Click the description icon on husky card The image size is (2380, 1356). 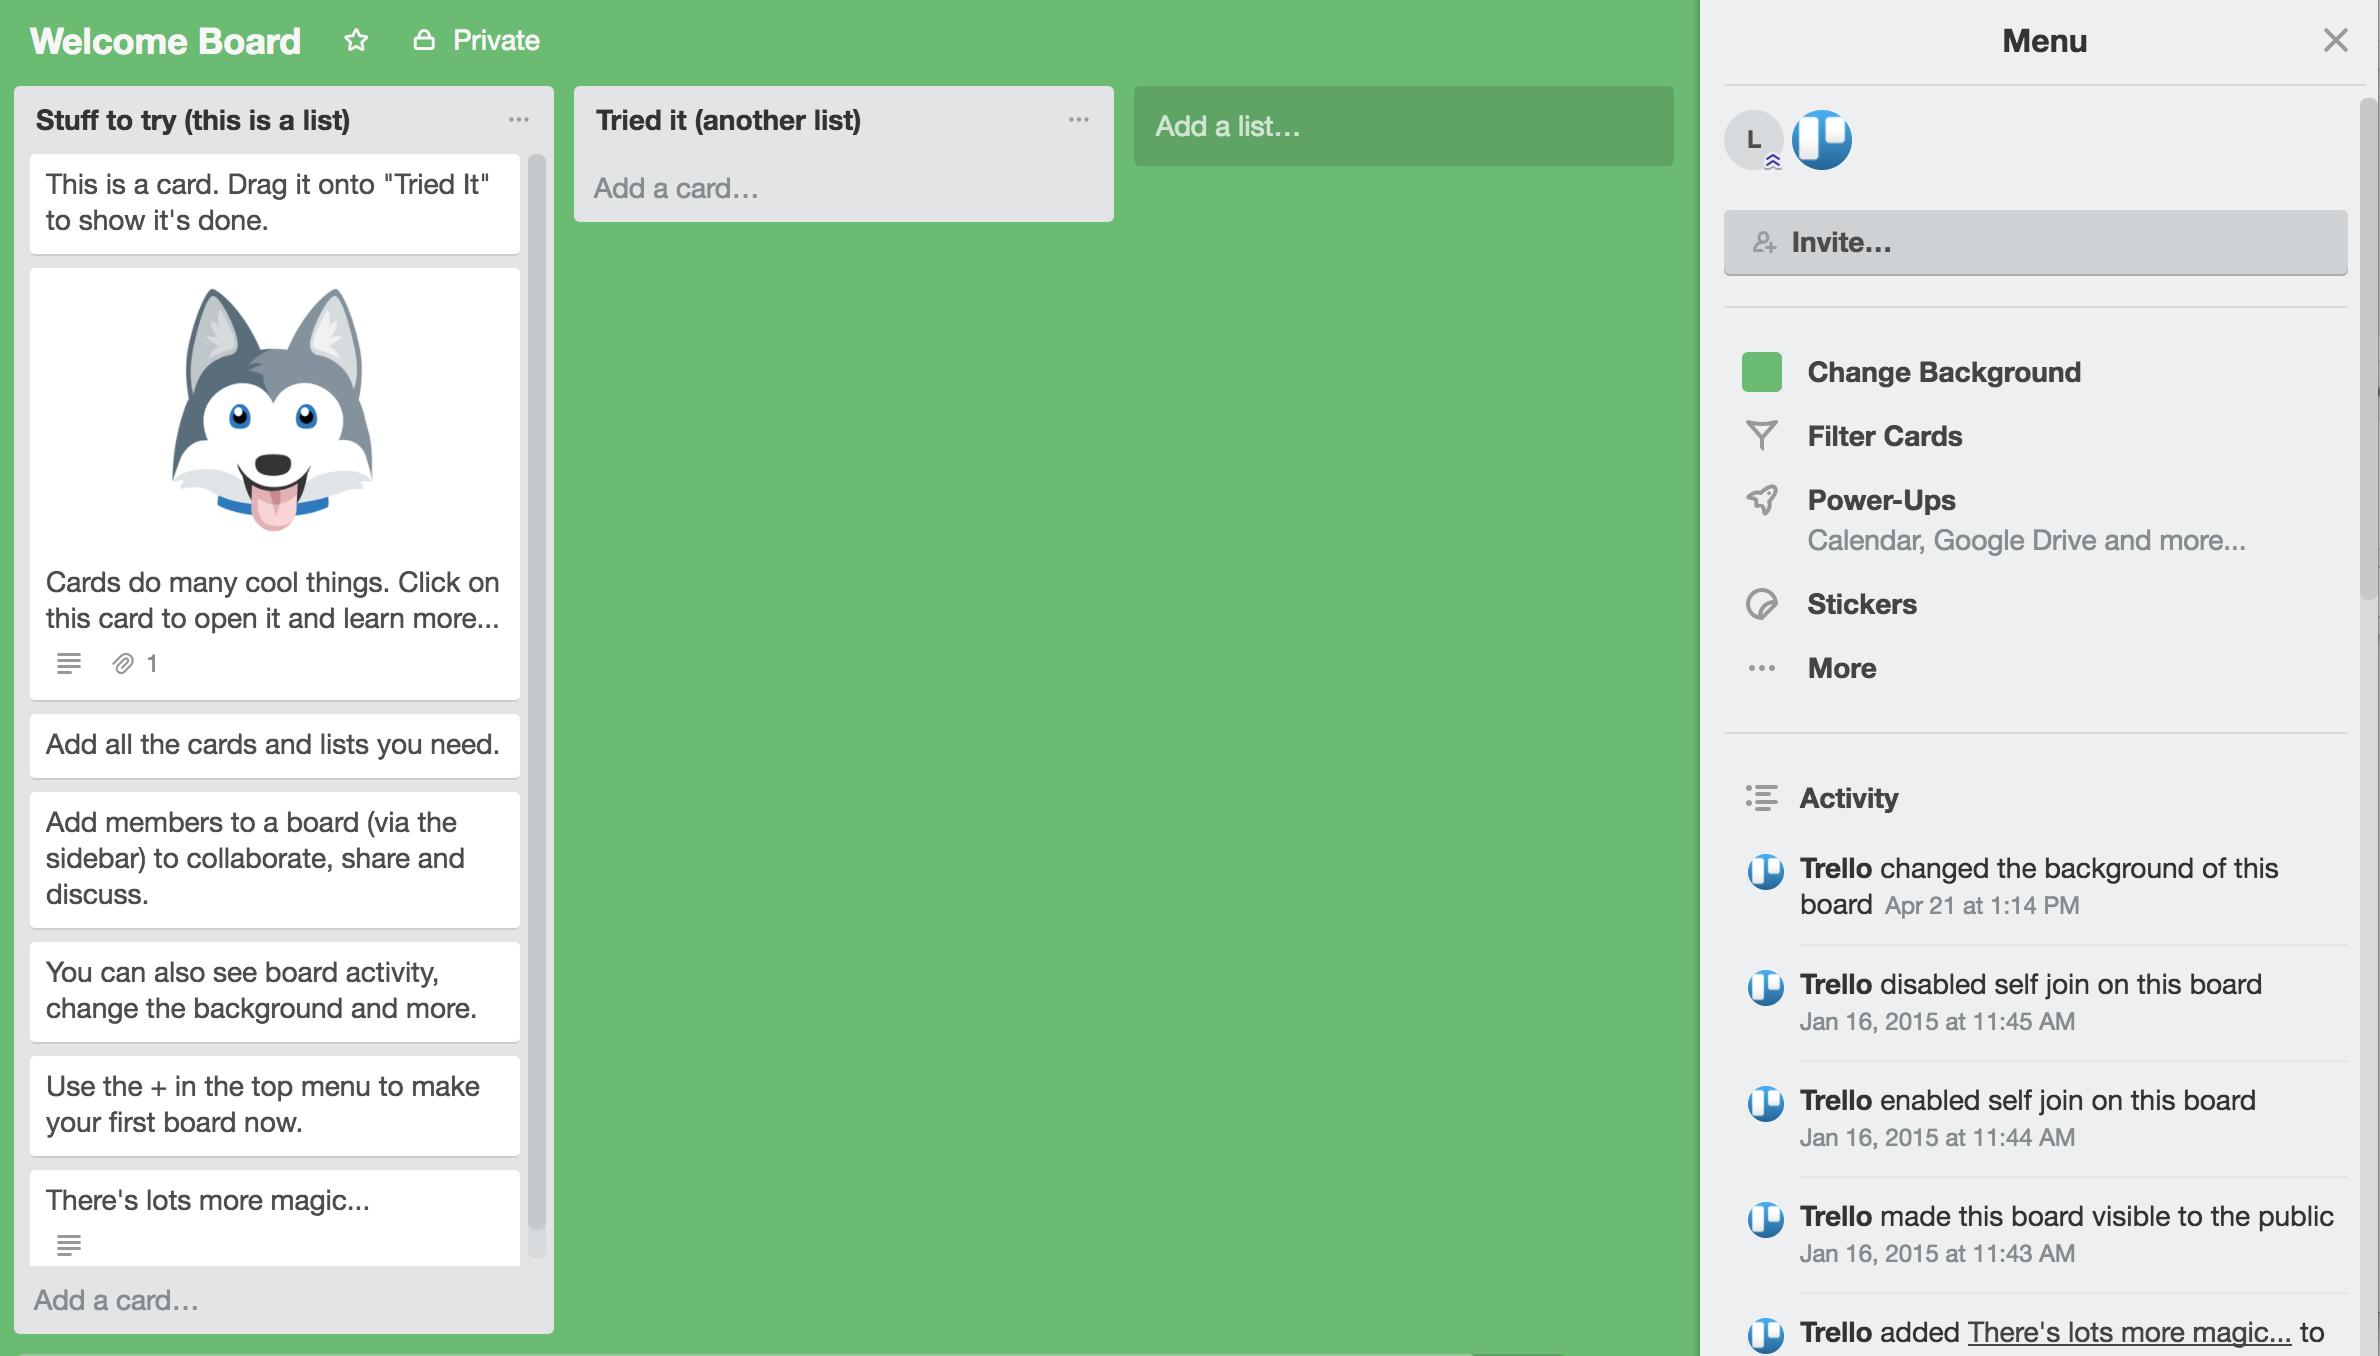click(69, 664)
